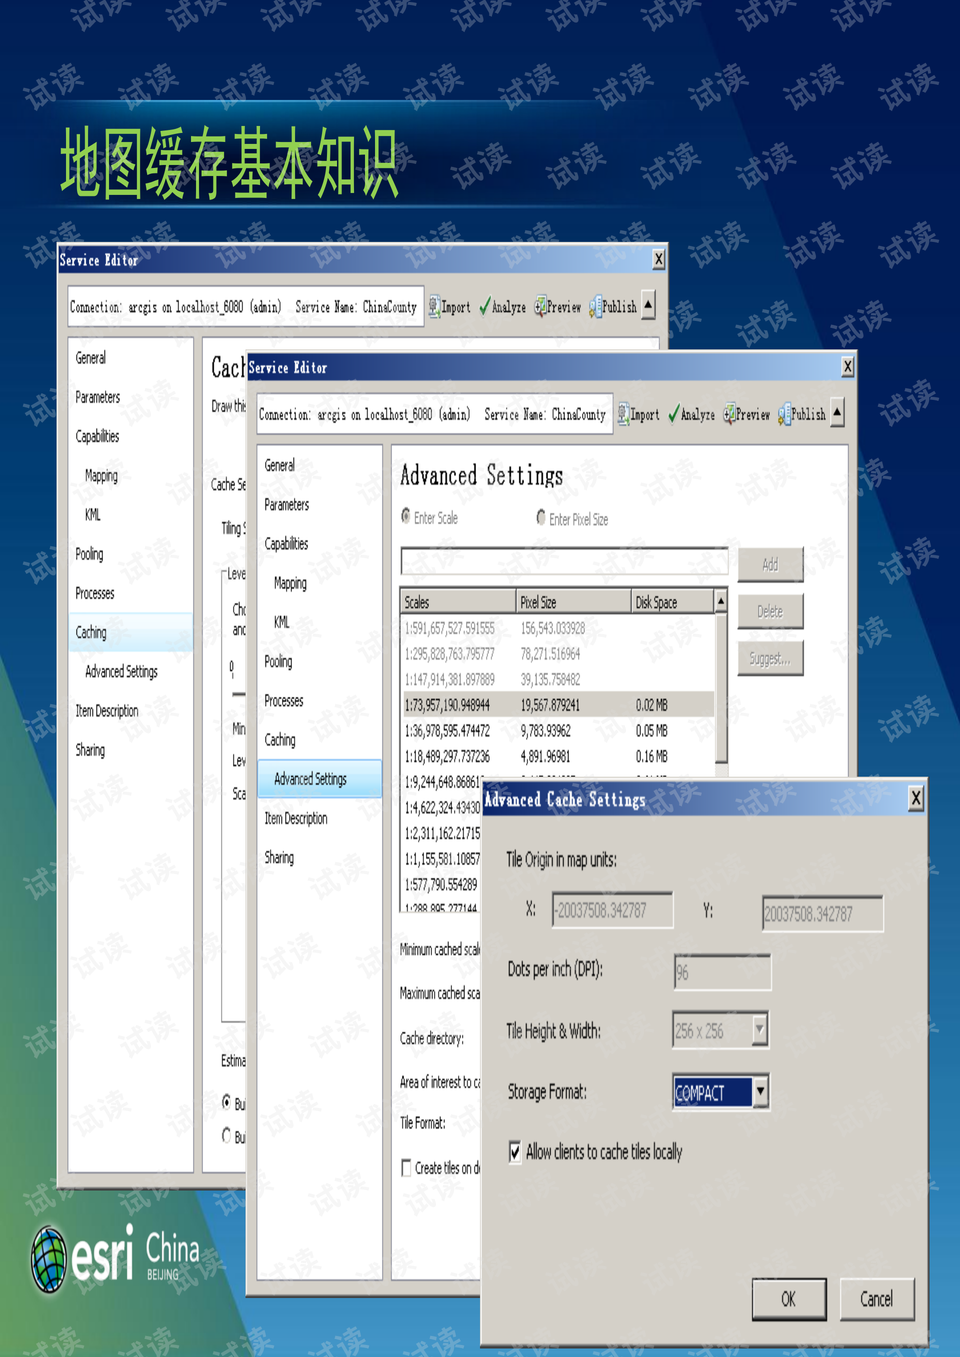Viewport: 960px width, 1357px height.
Task: Enable Create tiles on demand checkbox
Action: 406,1168
